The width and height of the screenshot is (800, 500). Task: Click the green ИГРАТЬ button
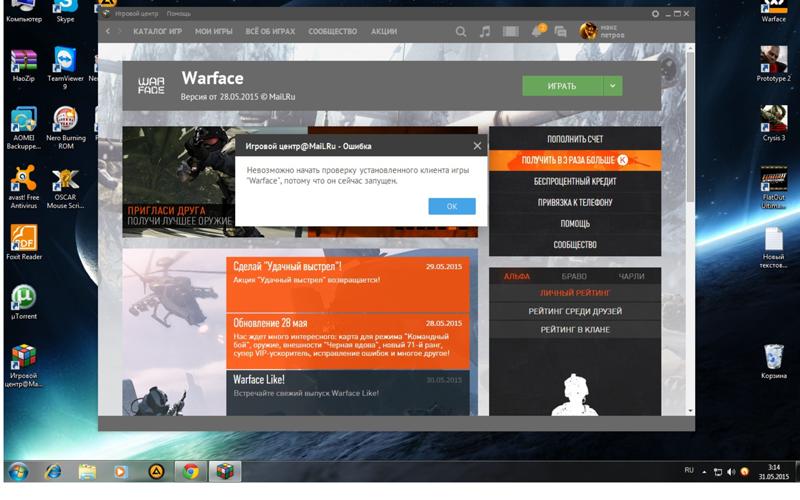pos(562,86)
